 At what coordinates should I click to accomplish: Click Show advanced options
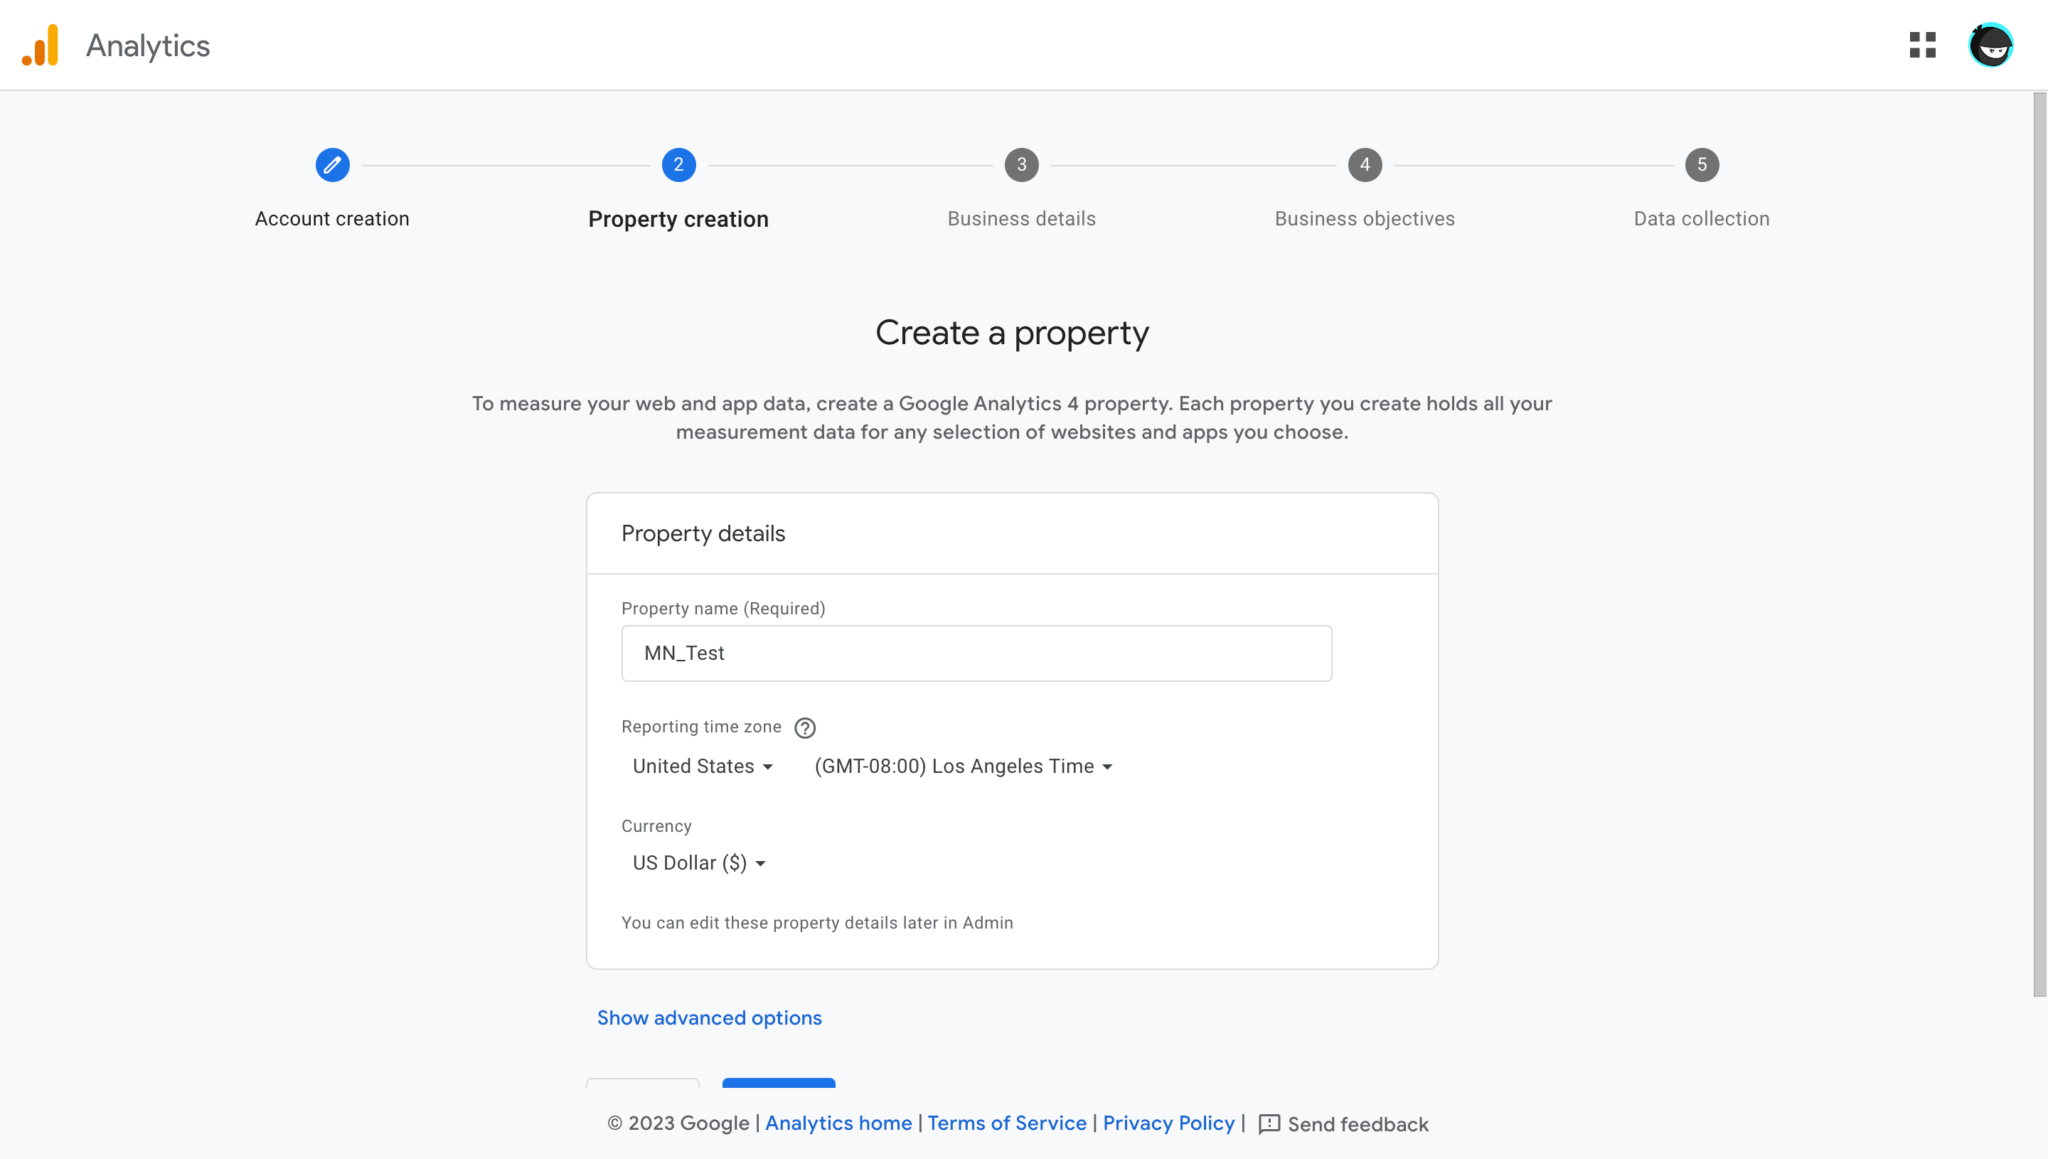point(708,1017)
